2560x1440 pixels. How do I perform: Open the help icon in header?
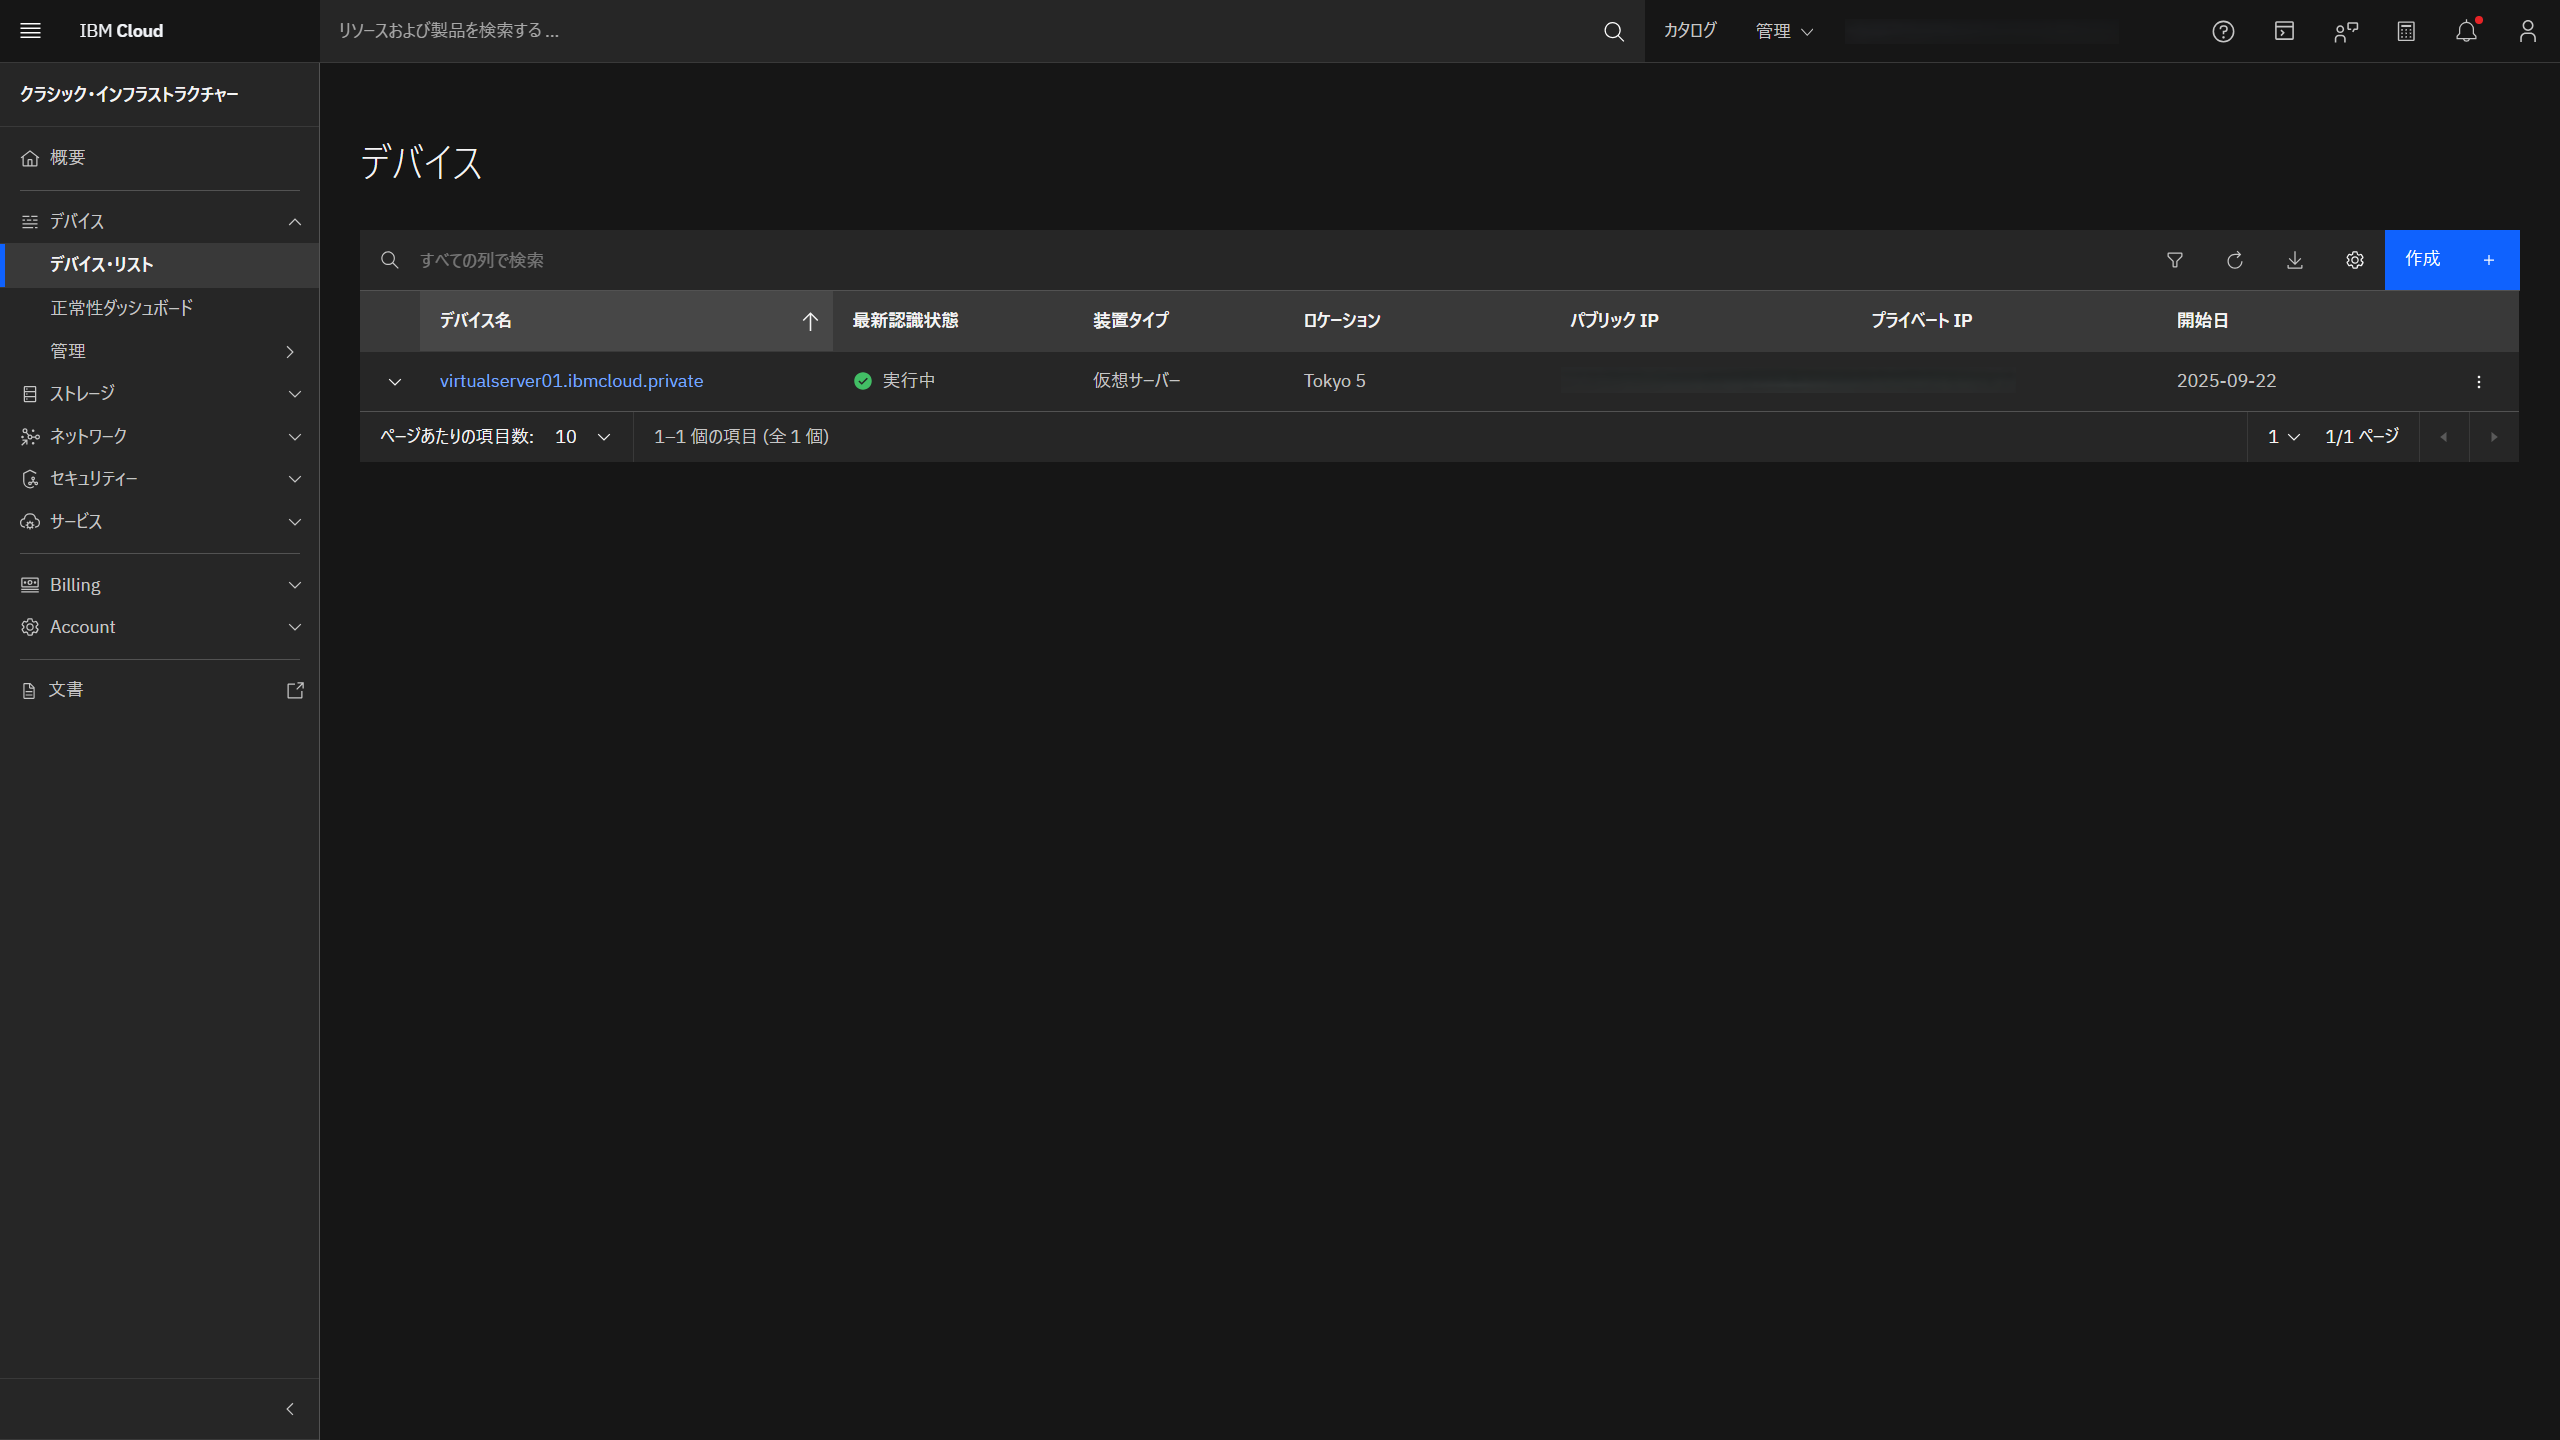click(x=2223, y=31)
